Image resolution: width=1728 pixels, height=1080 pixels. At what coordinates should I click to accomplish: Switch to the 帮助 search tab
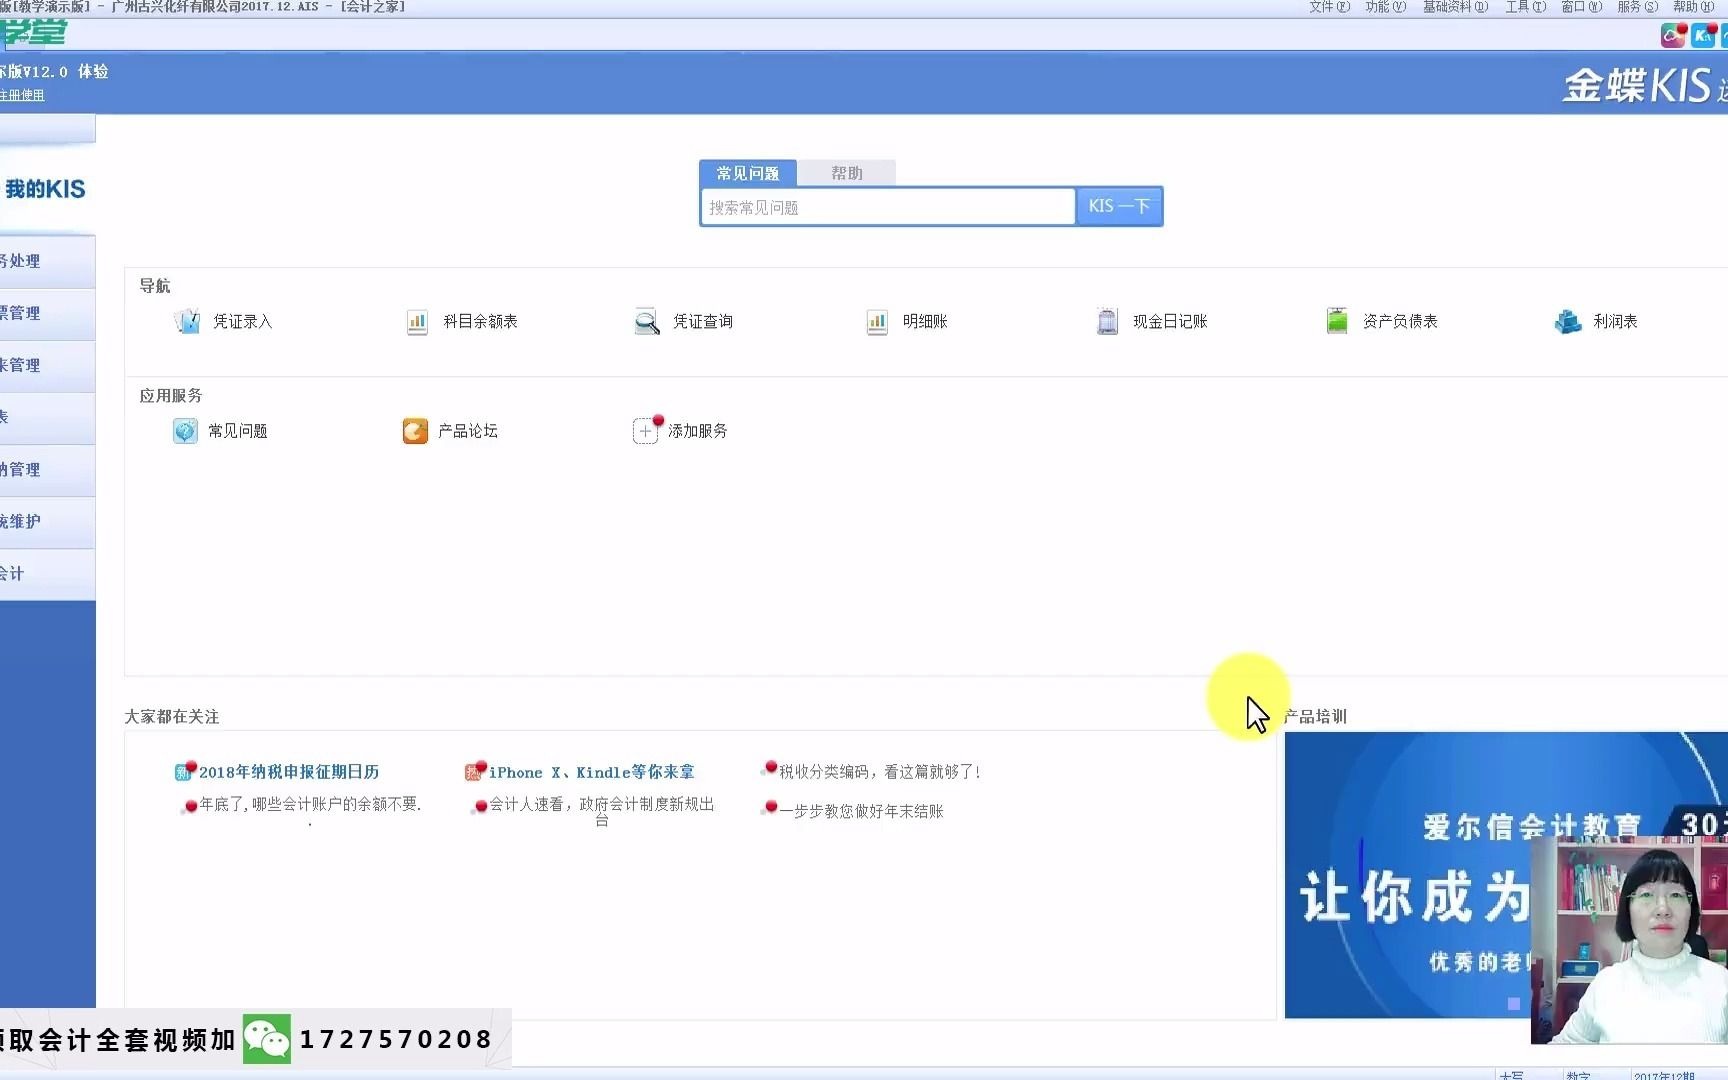(847, 173)
